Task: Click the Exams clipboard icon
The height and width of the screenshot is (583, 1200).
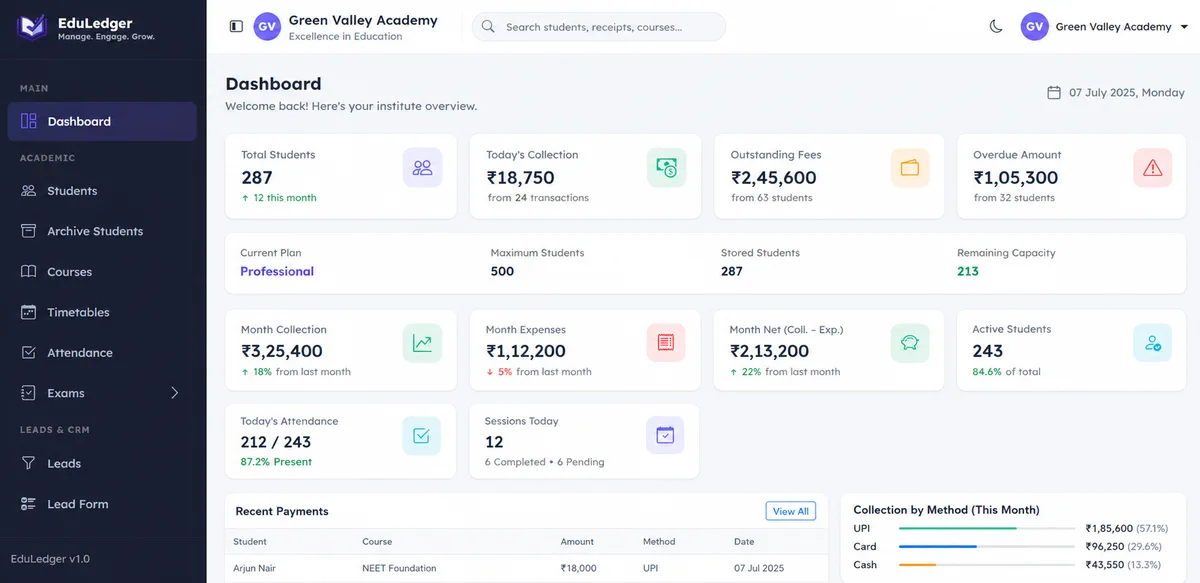Action: point(28,393)
